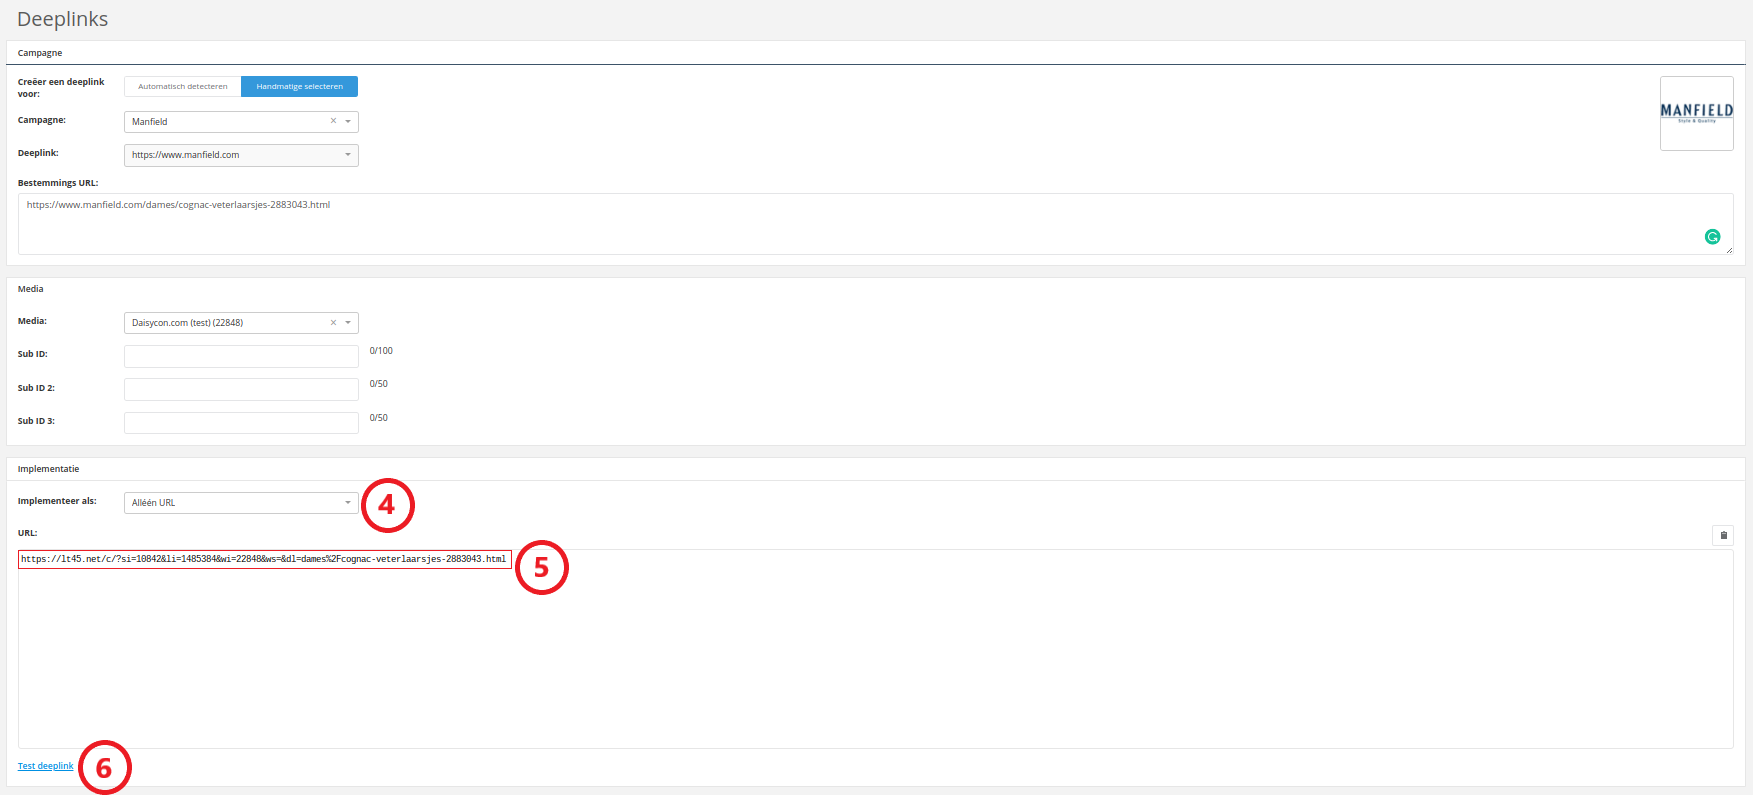Click the Manfield logo thumbnail
Viewport: 1753px width, 795px height.
[x=1696, y=113]
